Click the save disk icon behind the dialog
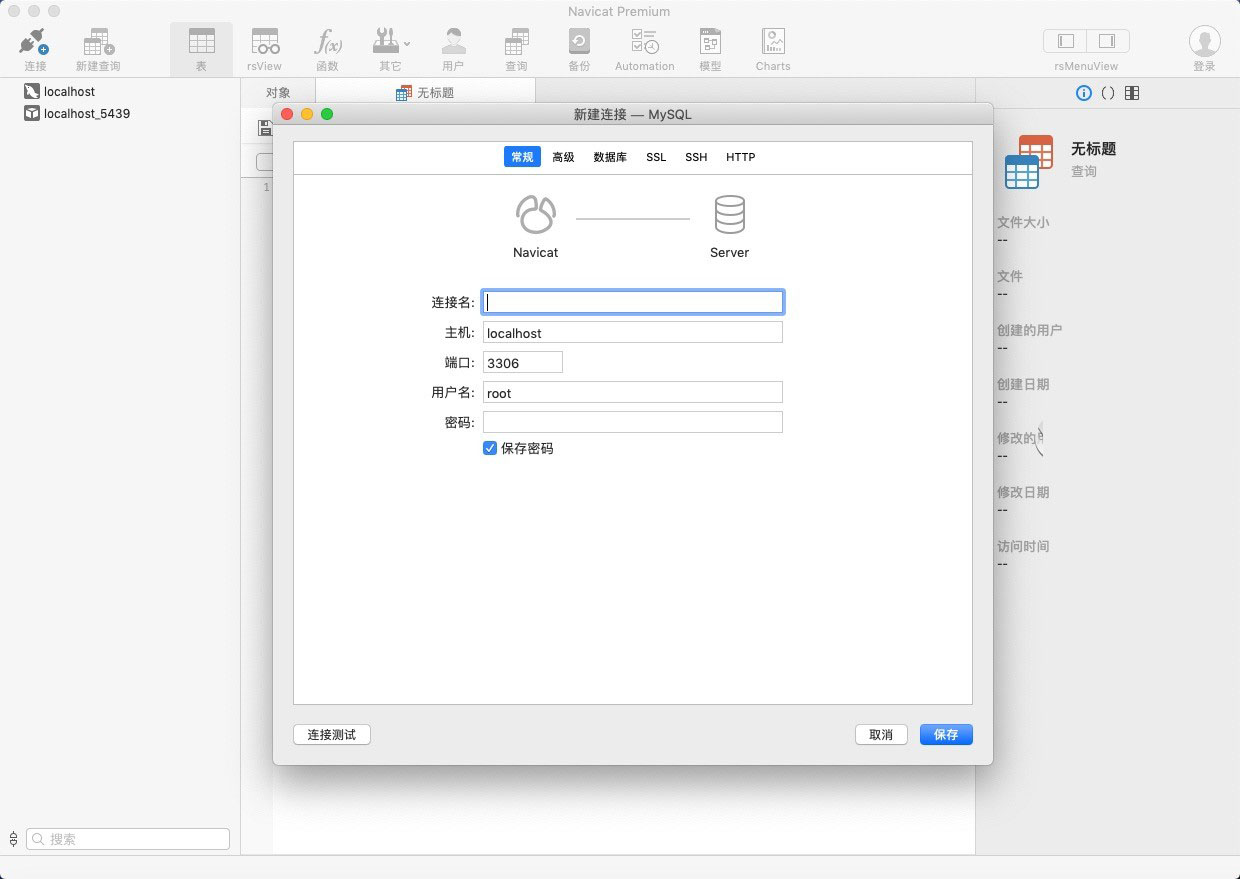Screen dimensions: 1240x879 (x=265, y=127)
